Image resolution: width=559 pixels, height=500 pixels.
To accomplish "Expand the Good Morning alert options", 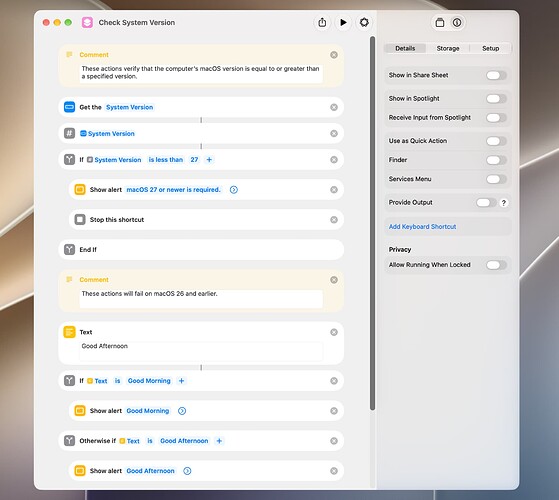I will coord(182,411).
